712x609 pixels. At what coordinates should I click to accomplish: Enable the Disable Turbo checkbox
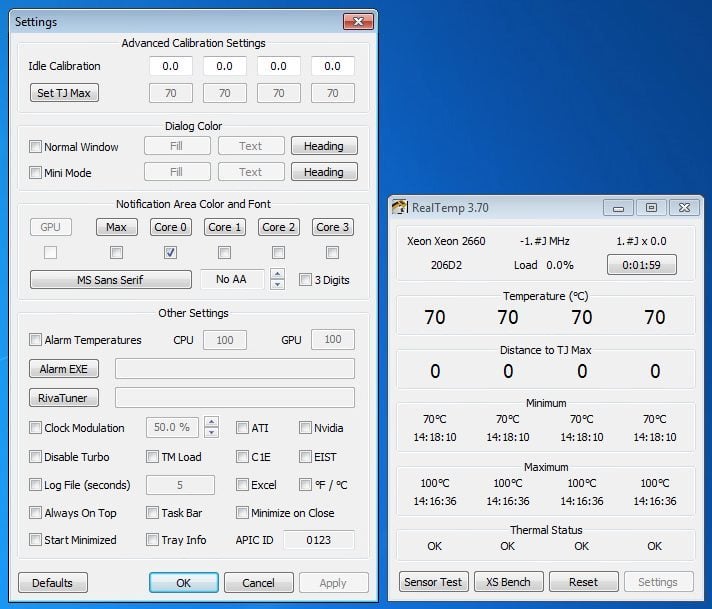click(35, 456)
